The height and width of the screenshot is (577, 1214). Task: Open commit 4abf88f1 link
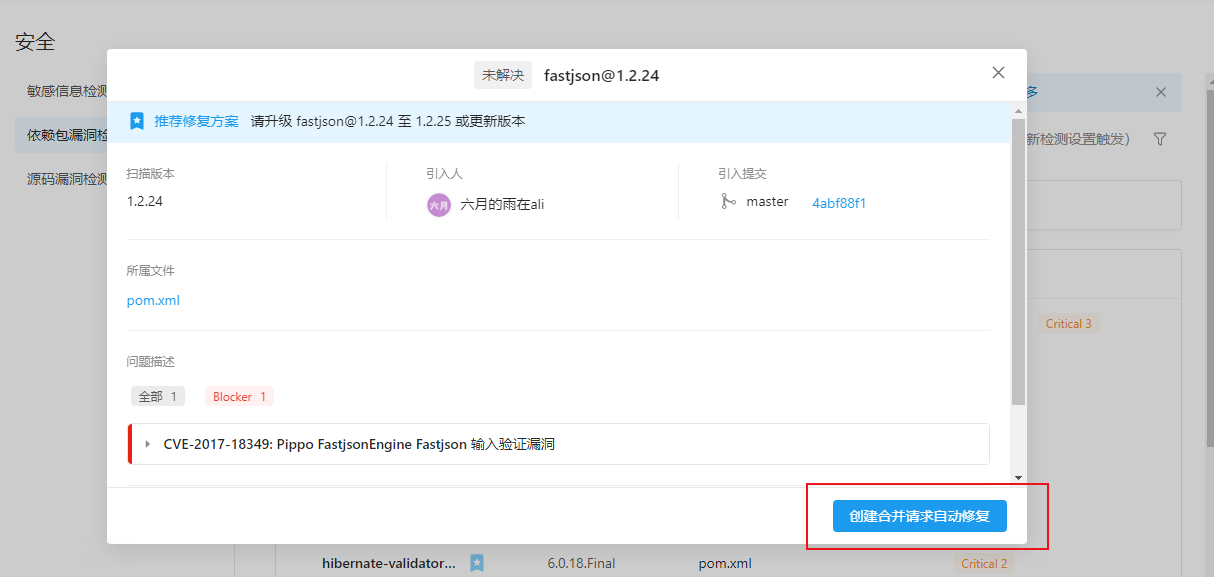pyautogui.click(x=839, y=203)
